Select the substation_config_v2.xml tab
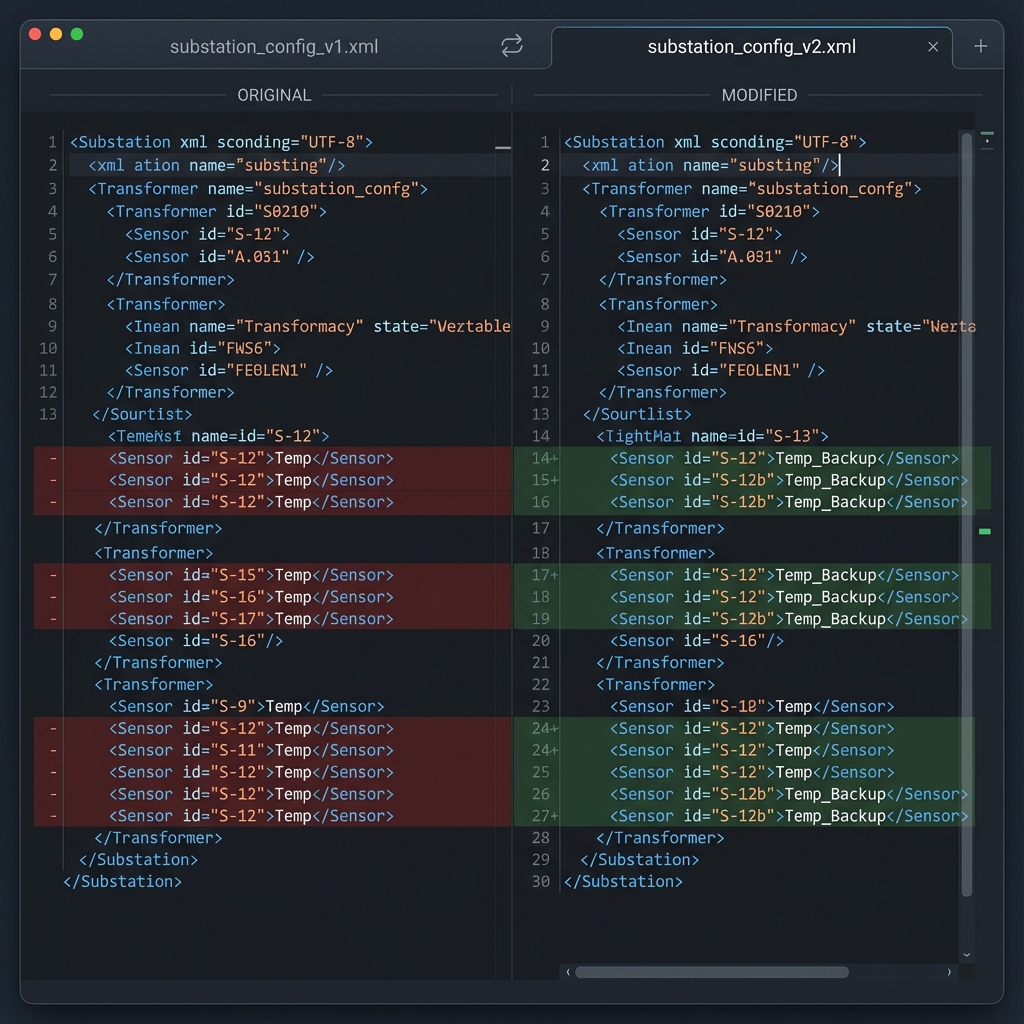 (x=751, y=47)
